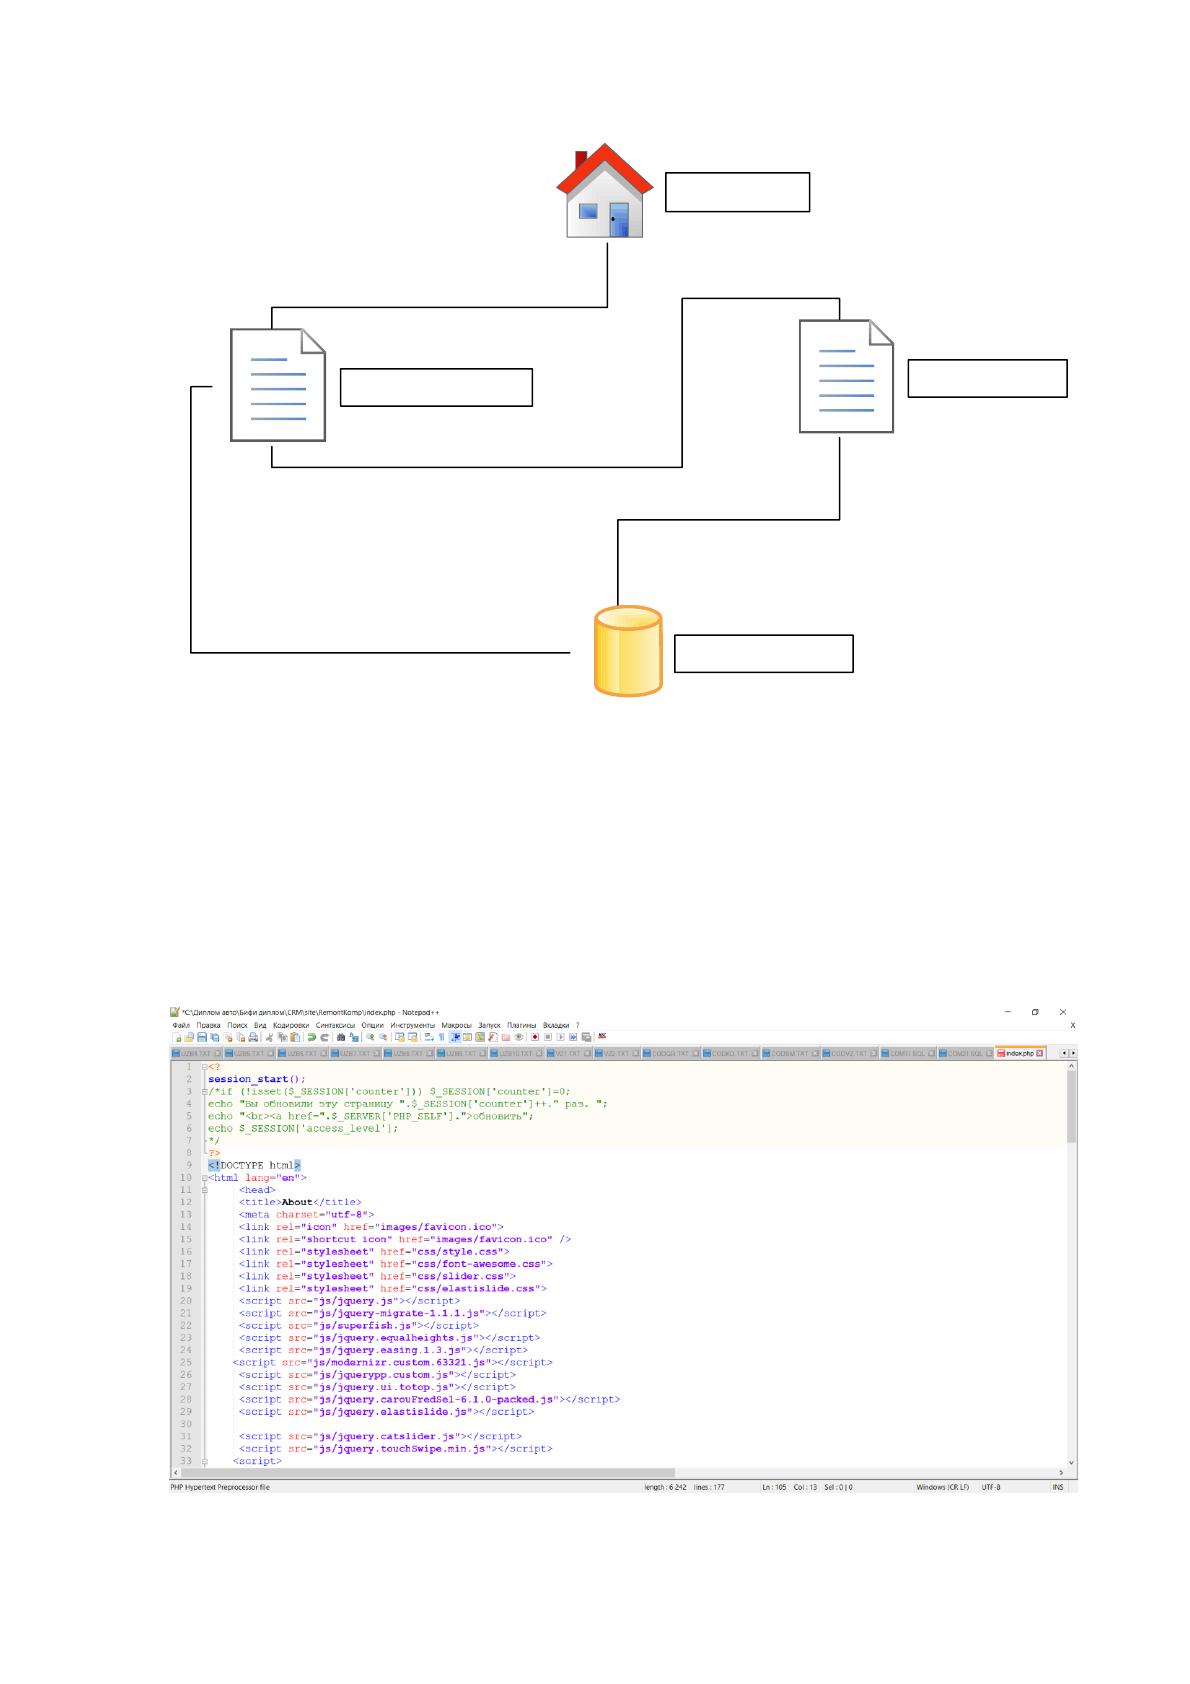1190x1684 pixels.
Task: Open the Плагины menu
Action: click(x=521, y=1025)
